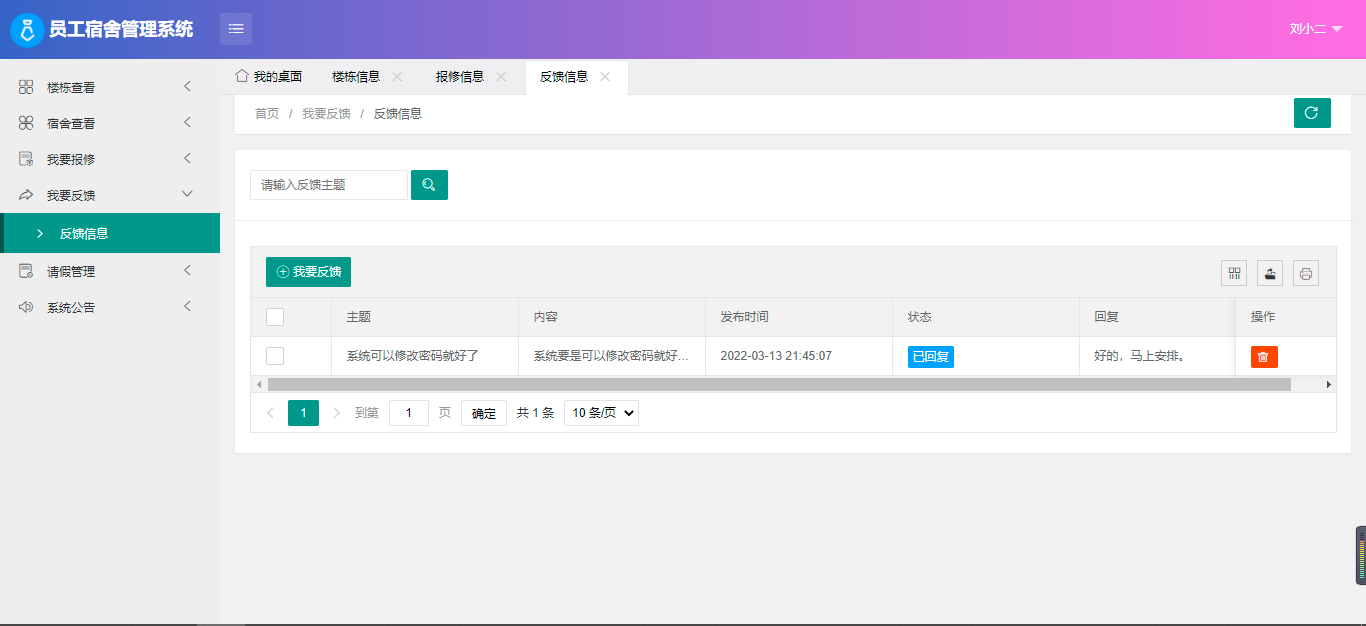Click the 我要反馈 share icon

pyautogui.click(x=26, y=195)
